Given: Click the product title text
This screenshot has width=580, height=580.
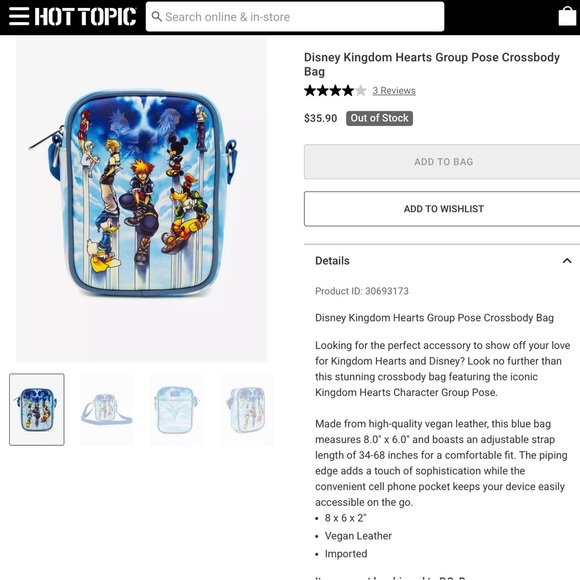Looking at the screenshot, I should pos(432,64).
